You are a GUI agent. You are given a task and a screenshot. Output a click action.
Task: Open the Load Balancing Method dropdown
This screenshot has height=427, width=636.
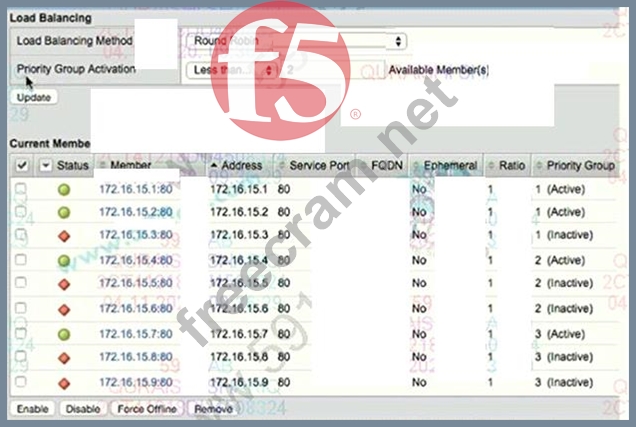point(297,41)
